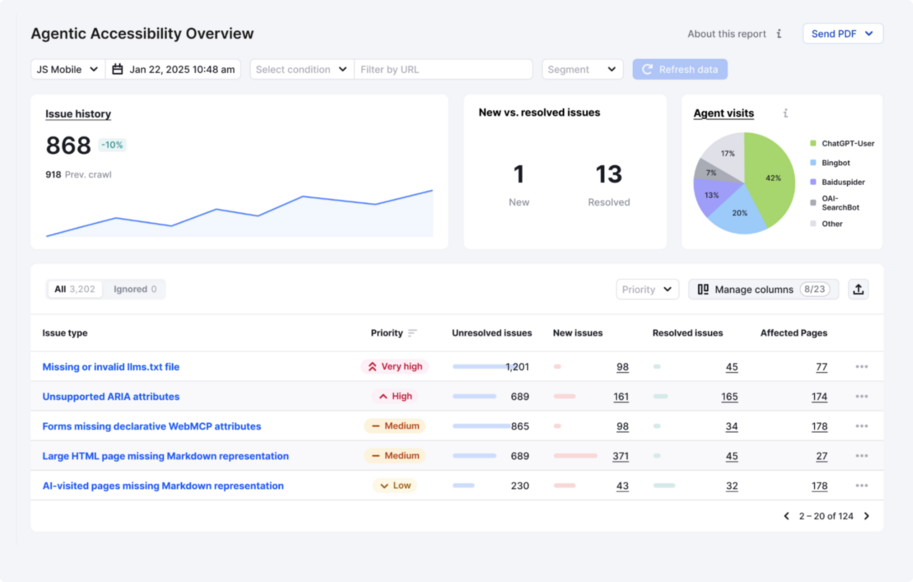Click the Very high priority badge
Screen dimensions: 913x582
coord(395,367)
